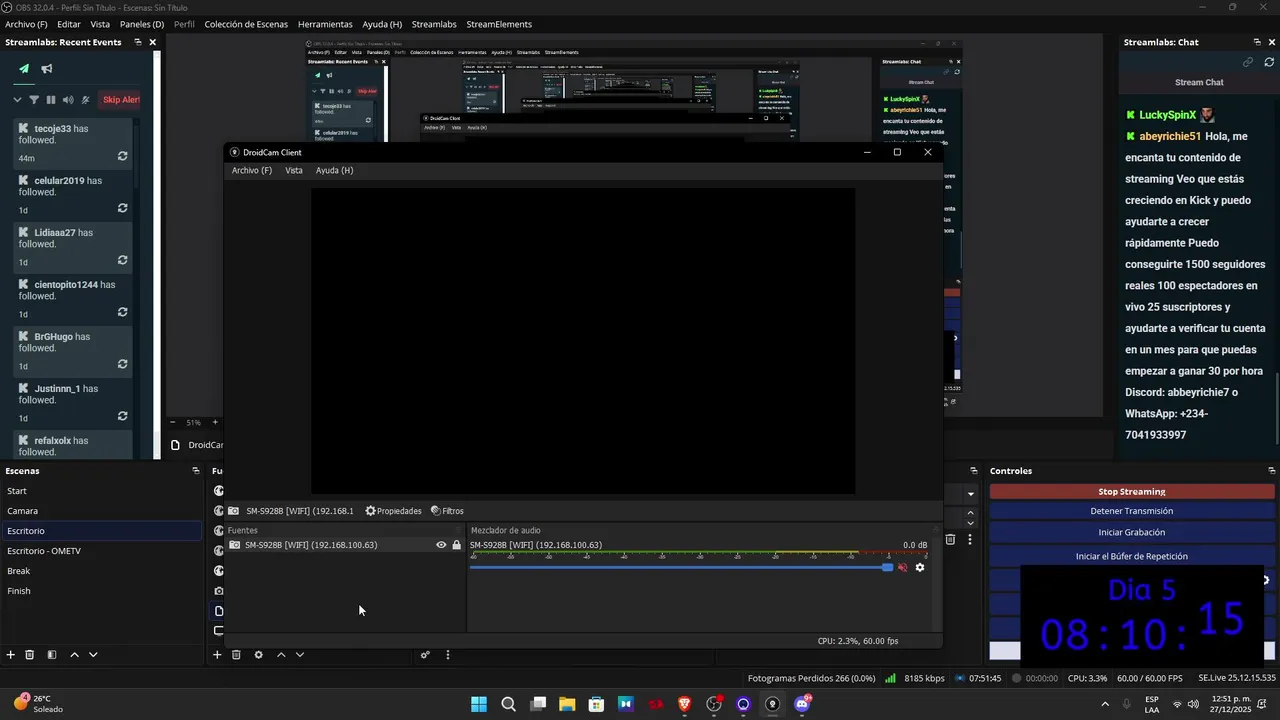Open the advanced audio properties gears icon

[425, 655]
